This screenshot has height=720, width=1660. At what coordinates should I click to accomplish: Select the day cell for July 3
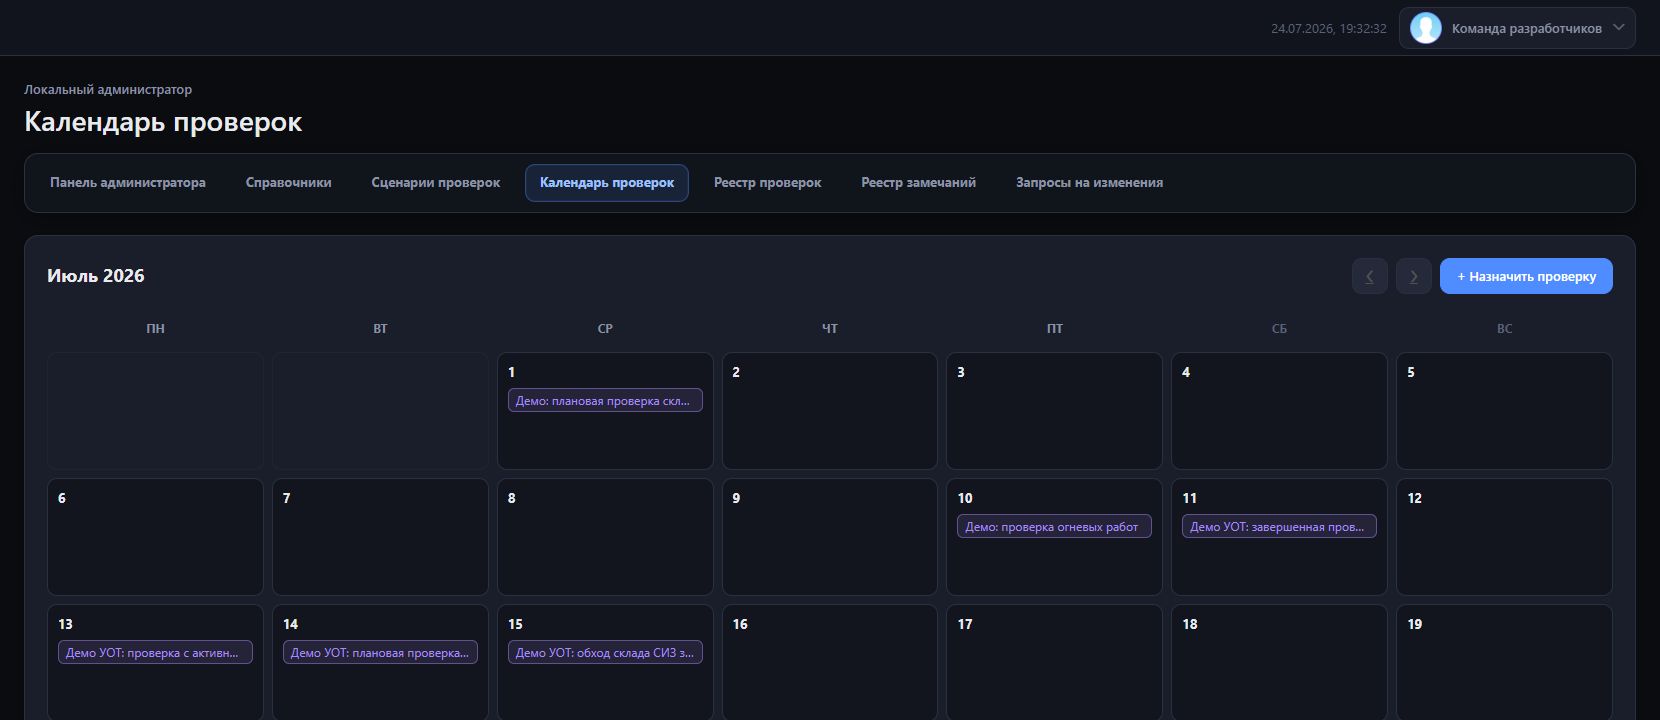tap(1054, 411)
